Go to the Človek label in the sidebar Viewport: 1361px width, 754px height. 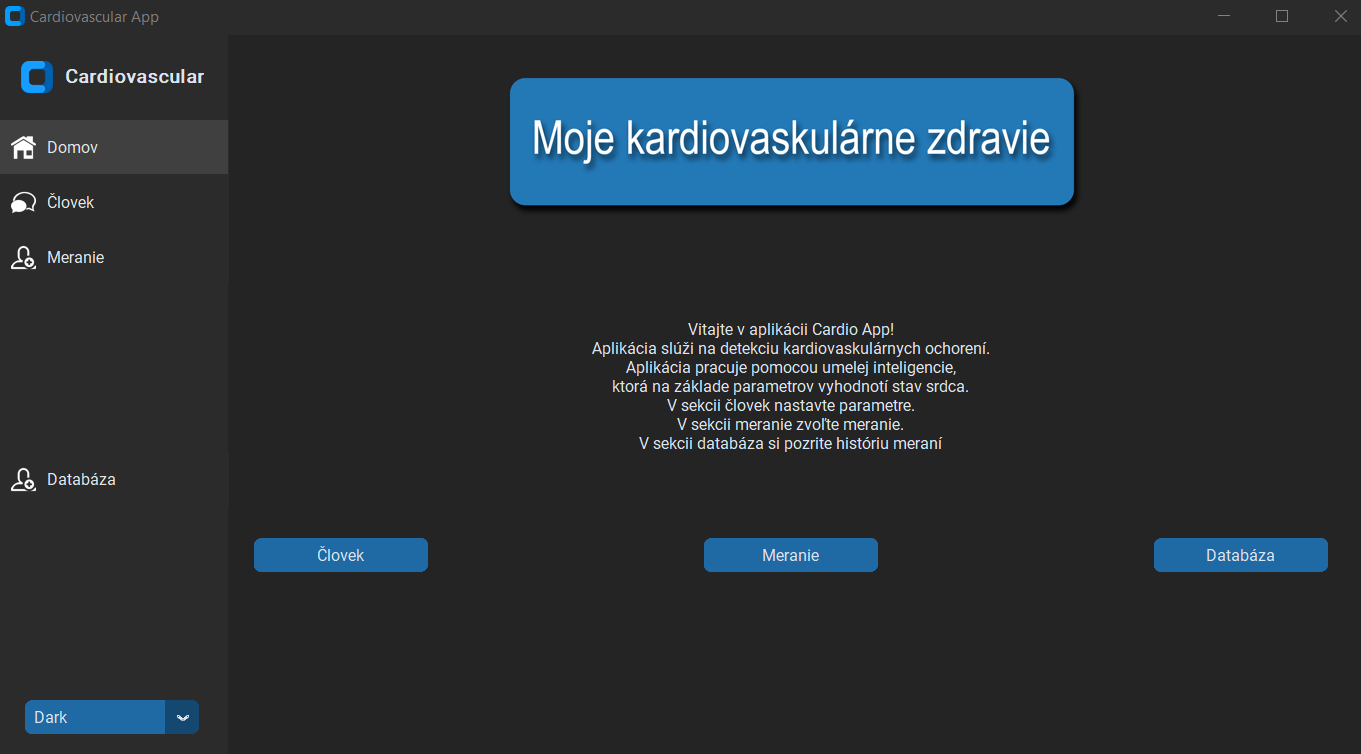(x=70, y=202)
